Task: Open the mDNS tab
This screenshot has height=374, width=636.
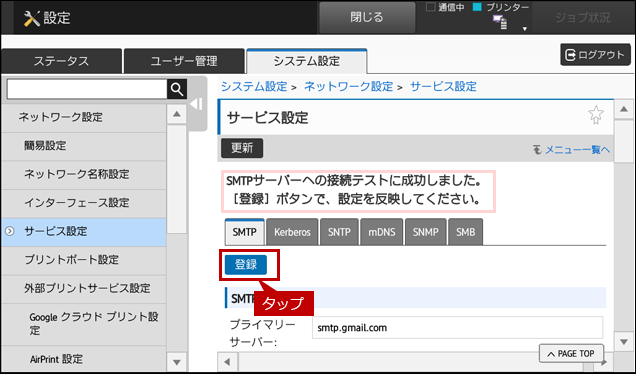Action: point(381,232)
